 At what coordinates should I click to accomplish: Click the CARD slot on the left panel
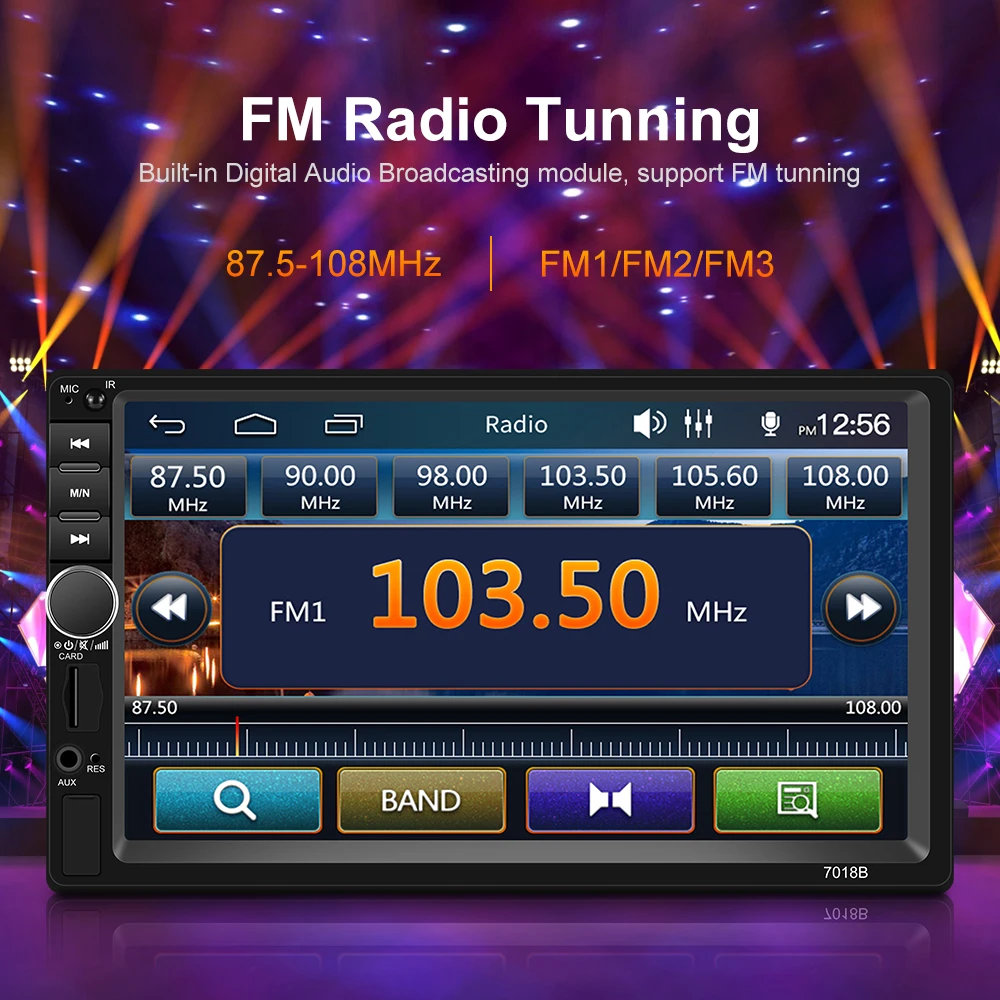coord(74,696)
